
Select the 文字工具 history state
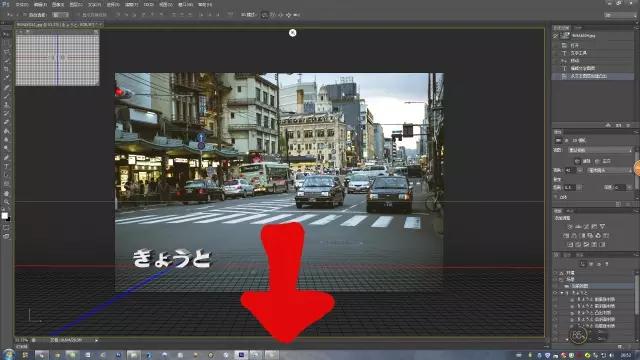[x=593, y=53]
